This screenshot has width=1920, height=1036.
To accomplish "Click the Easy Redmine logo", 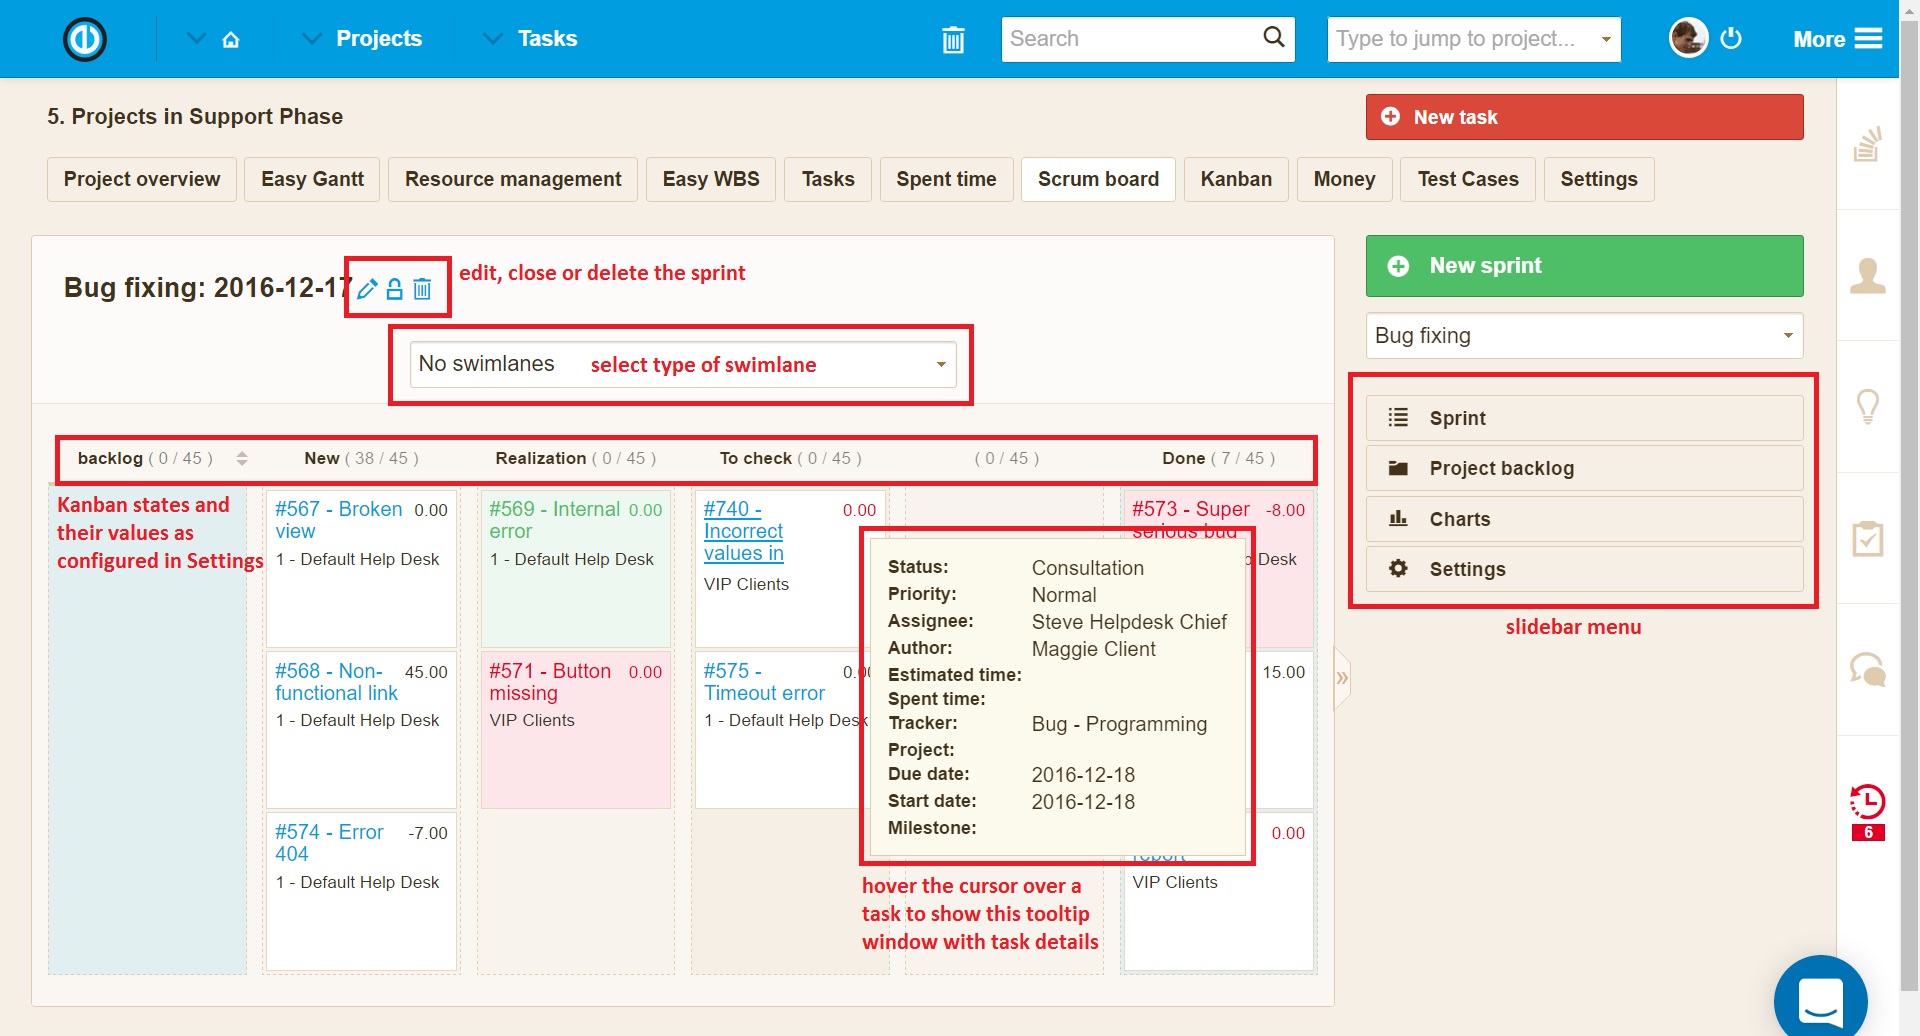I will pyautogui.click(x=84, y=39).
